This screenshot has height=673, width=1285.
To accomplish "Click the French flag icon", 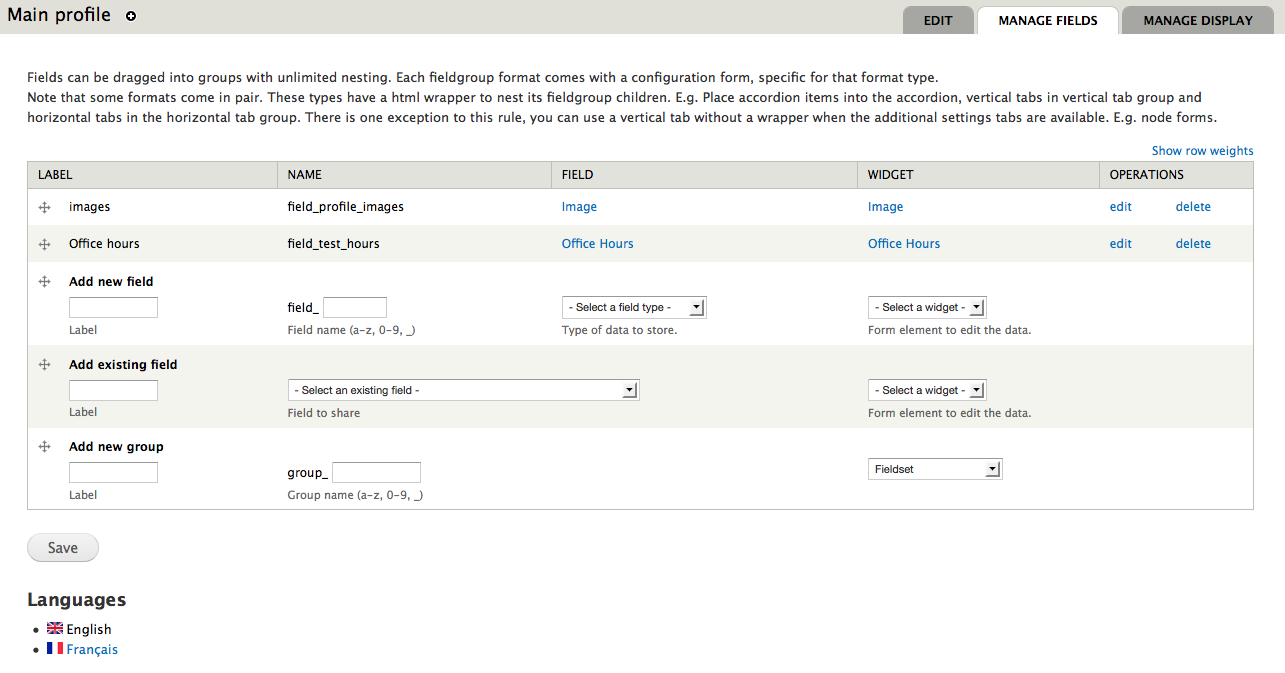I will pos(55,649).
